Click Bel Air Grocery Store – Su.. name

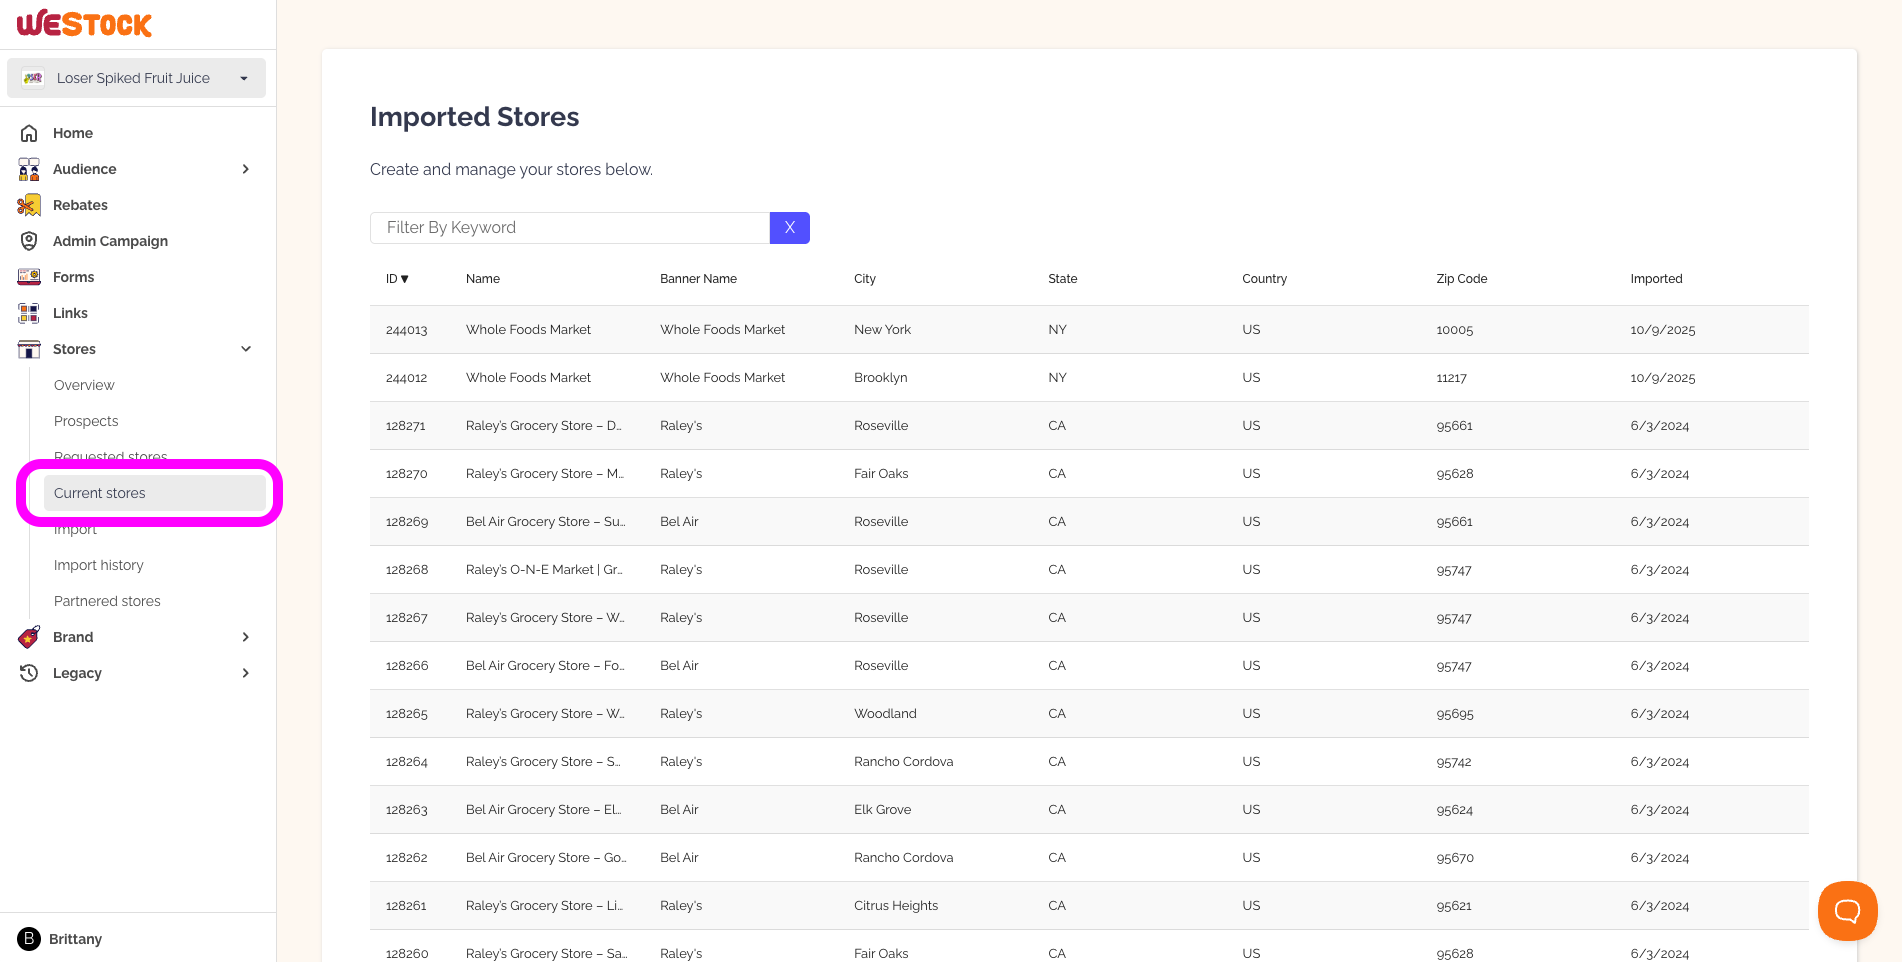(545, 522)
